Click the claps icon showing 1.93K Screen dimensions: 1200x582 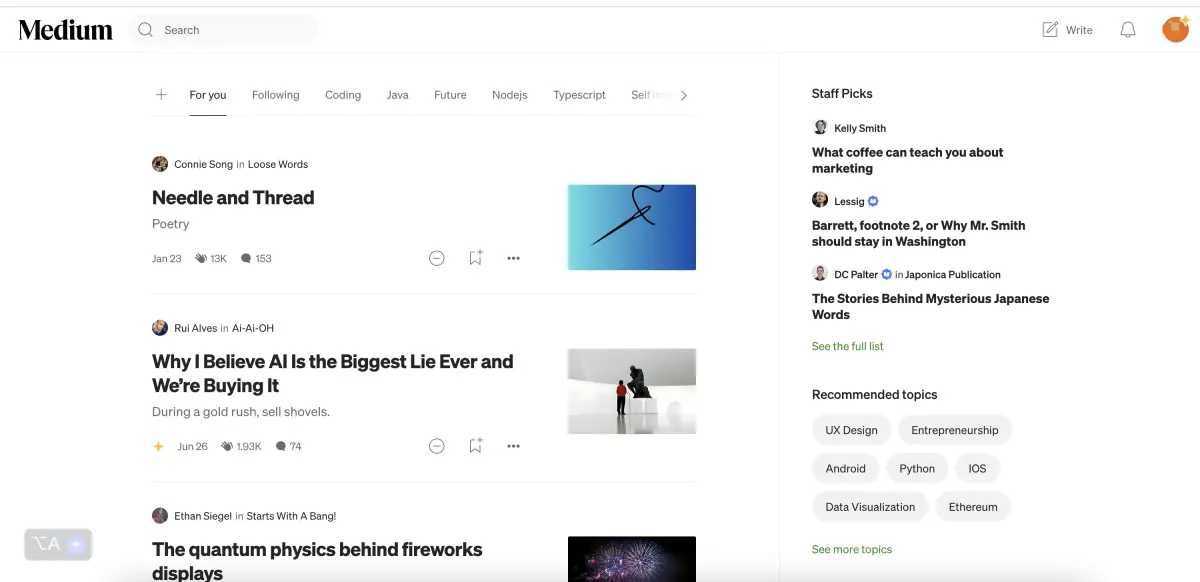pos(227,446)
